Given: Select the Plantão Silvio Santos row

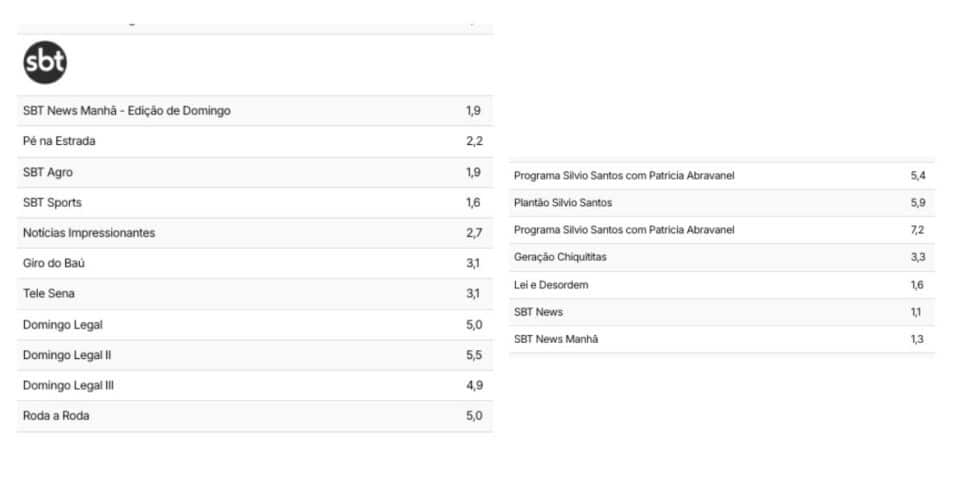Looking at the screenshot, I should coord(722,203).
